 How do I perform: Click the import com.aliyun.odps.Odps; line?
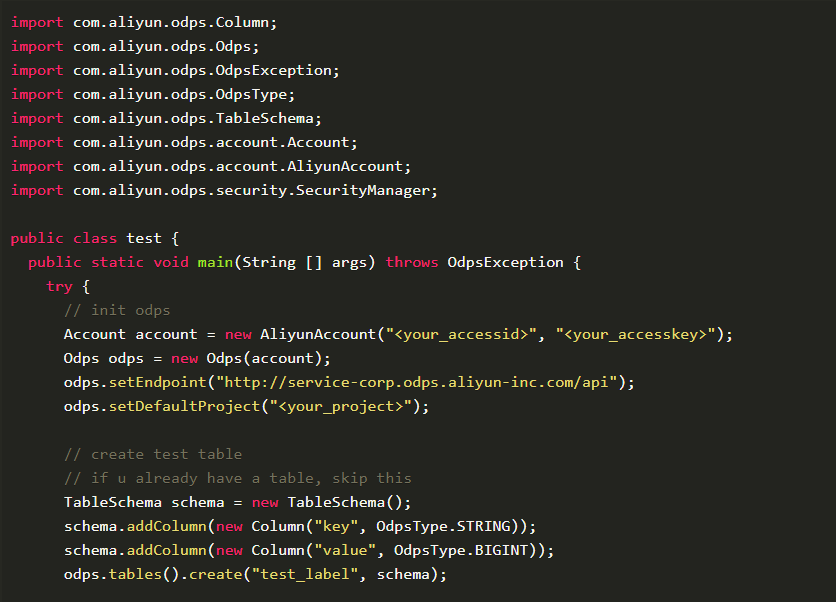[135, 46]
